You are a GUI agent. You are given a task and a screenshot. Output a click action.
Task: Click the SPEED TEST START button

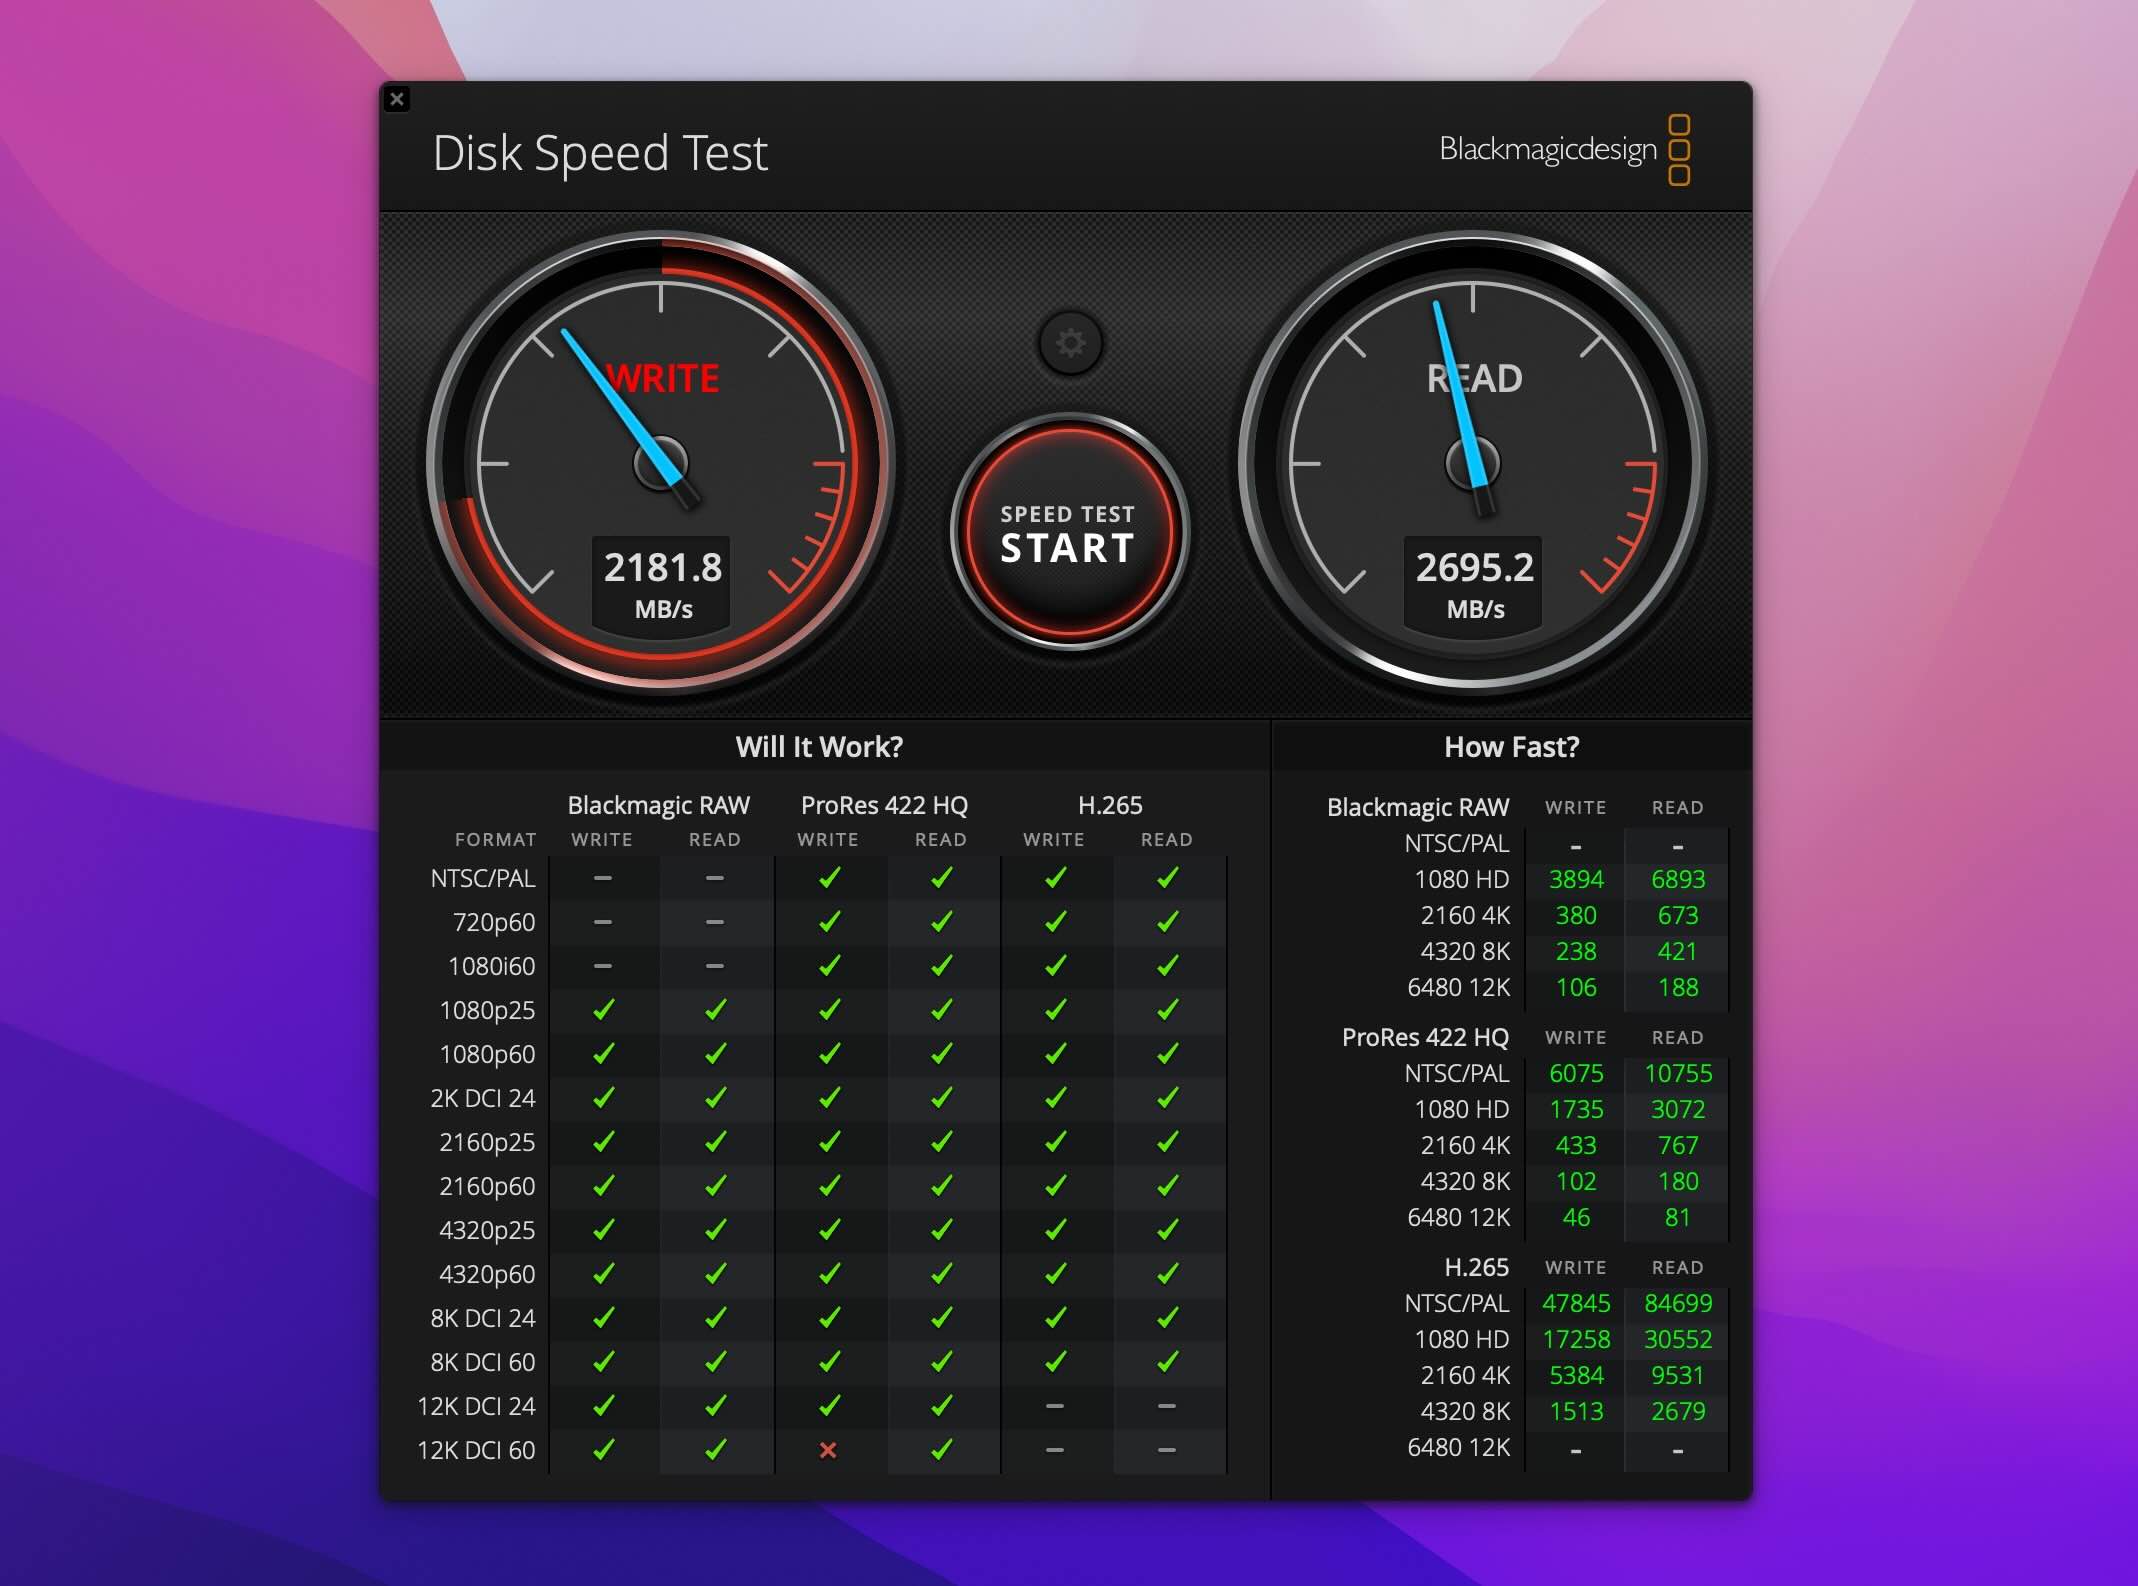[x=1068, y=534]
